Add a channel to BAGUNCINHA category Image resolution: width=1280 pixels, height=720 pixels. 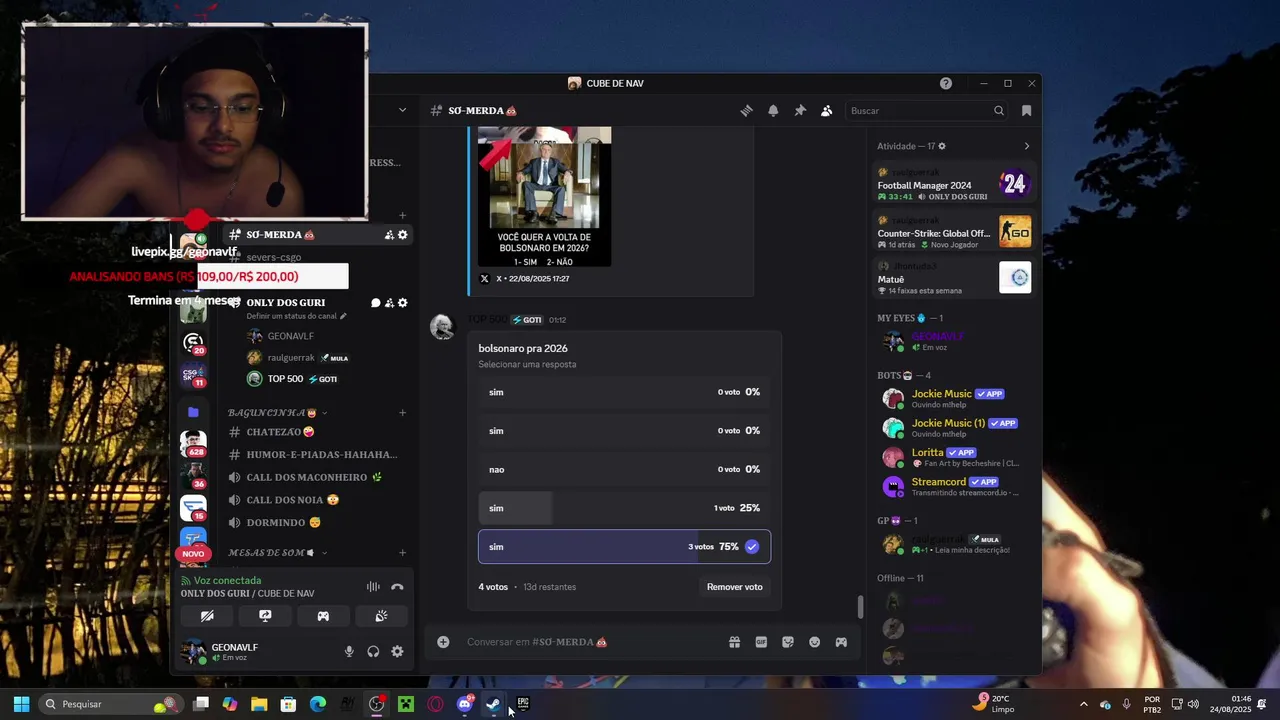tap(403, 413)
